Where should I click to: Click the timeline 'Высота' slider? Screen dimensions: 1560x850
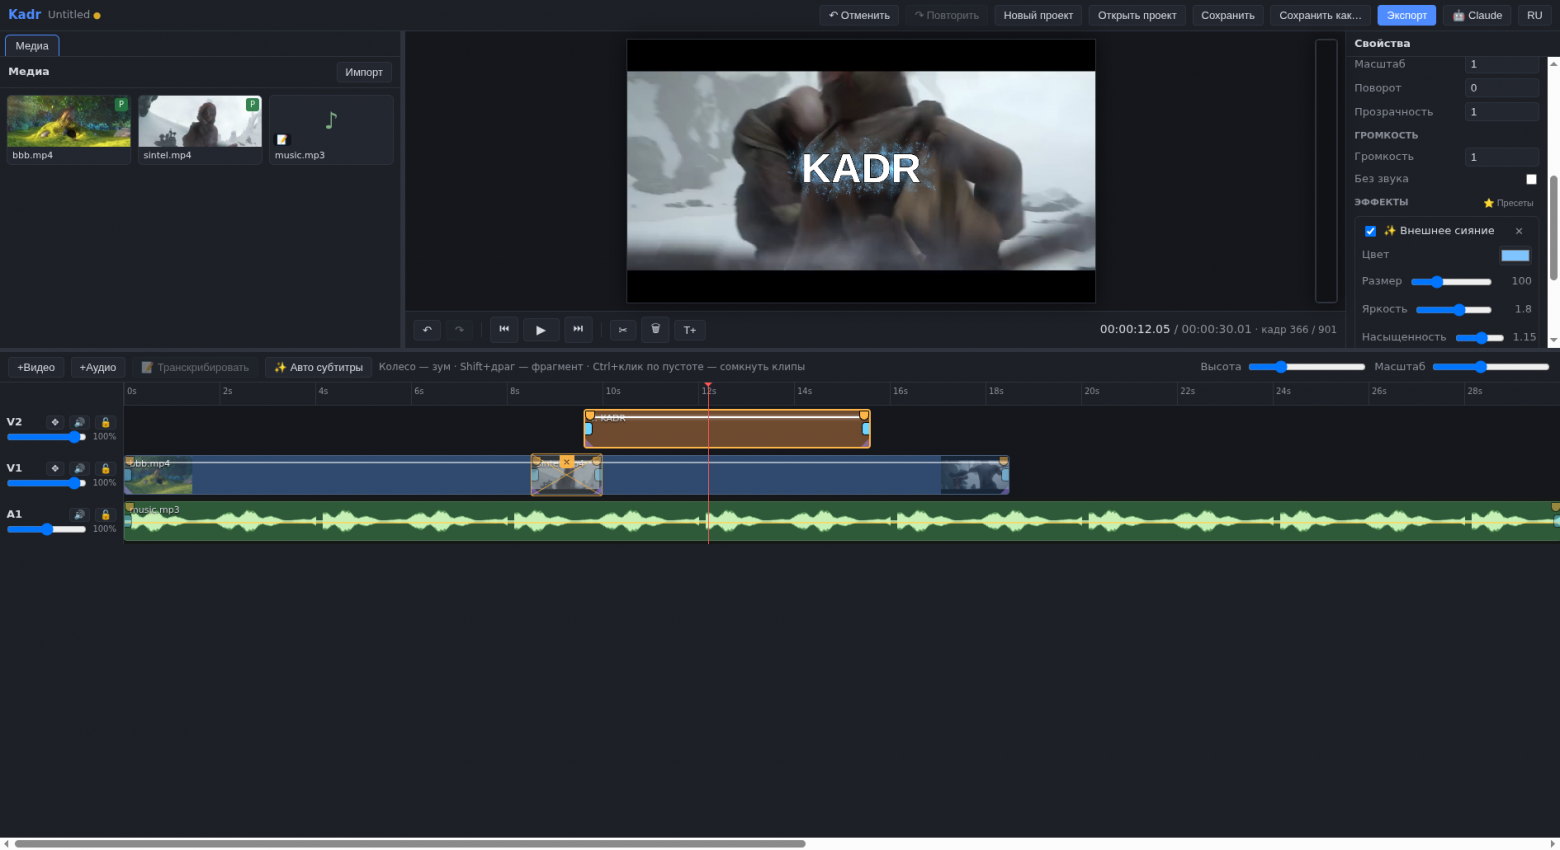[1307, 367]
